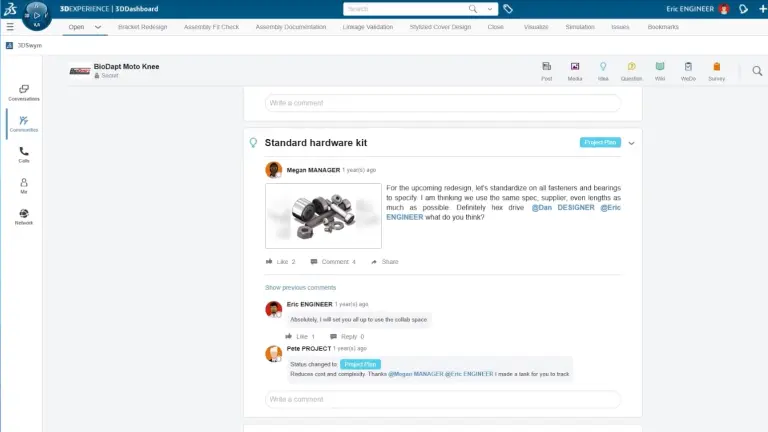768x432 pixels.
Task: Click the Project Plan status badge in post header
Action: [600, 142]
